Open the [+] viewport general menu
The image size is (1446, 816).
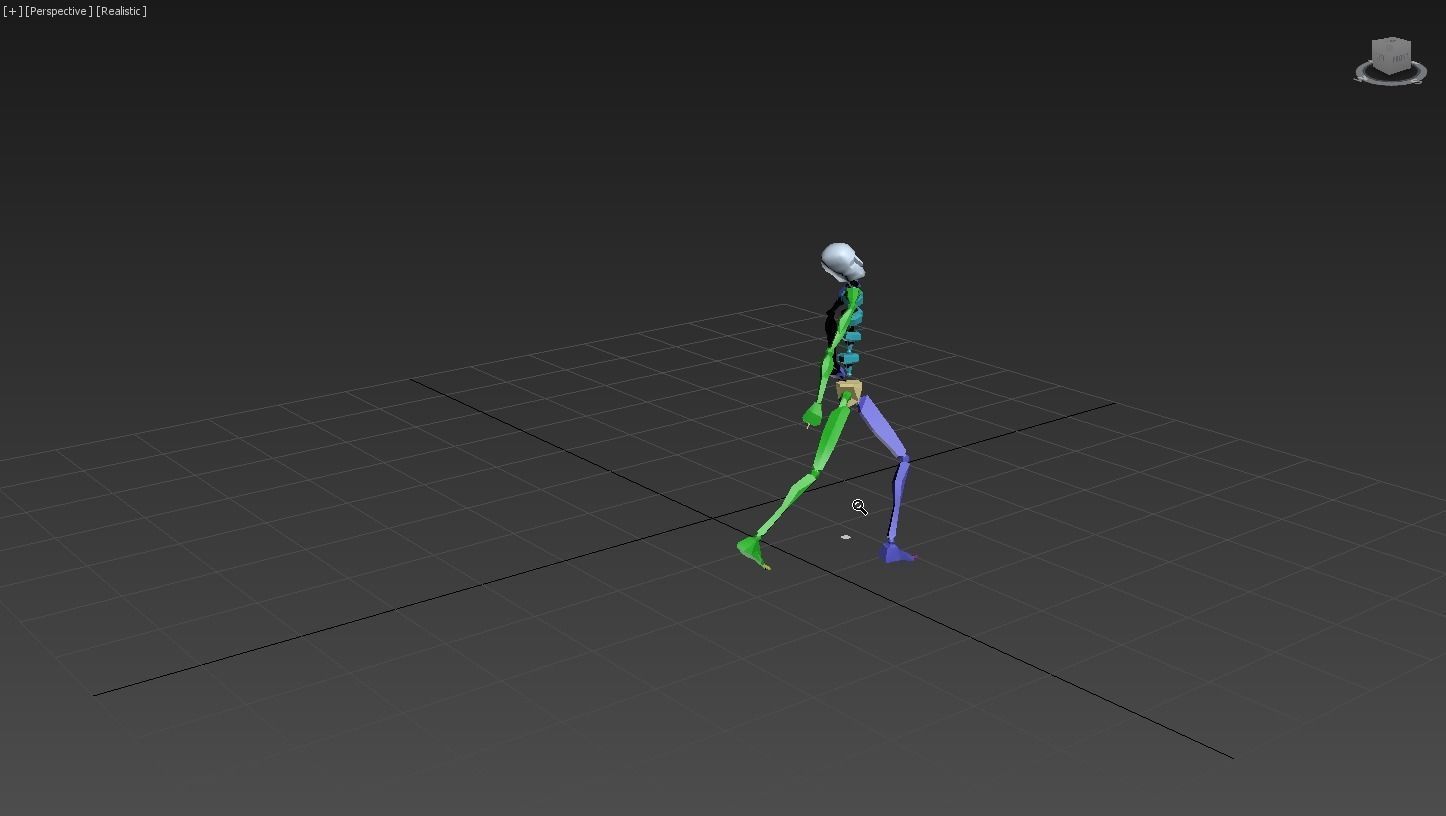point(12,11)
